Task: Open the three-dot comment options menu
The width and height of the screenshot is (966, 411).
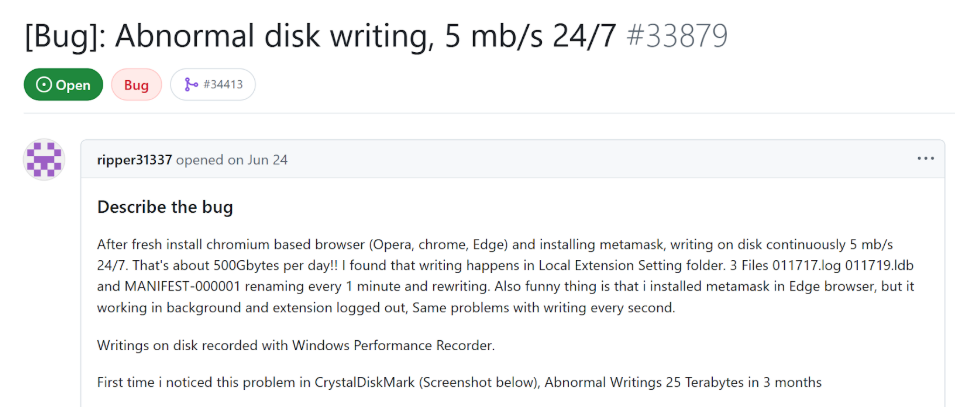Action: [x=925, y=159]
